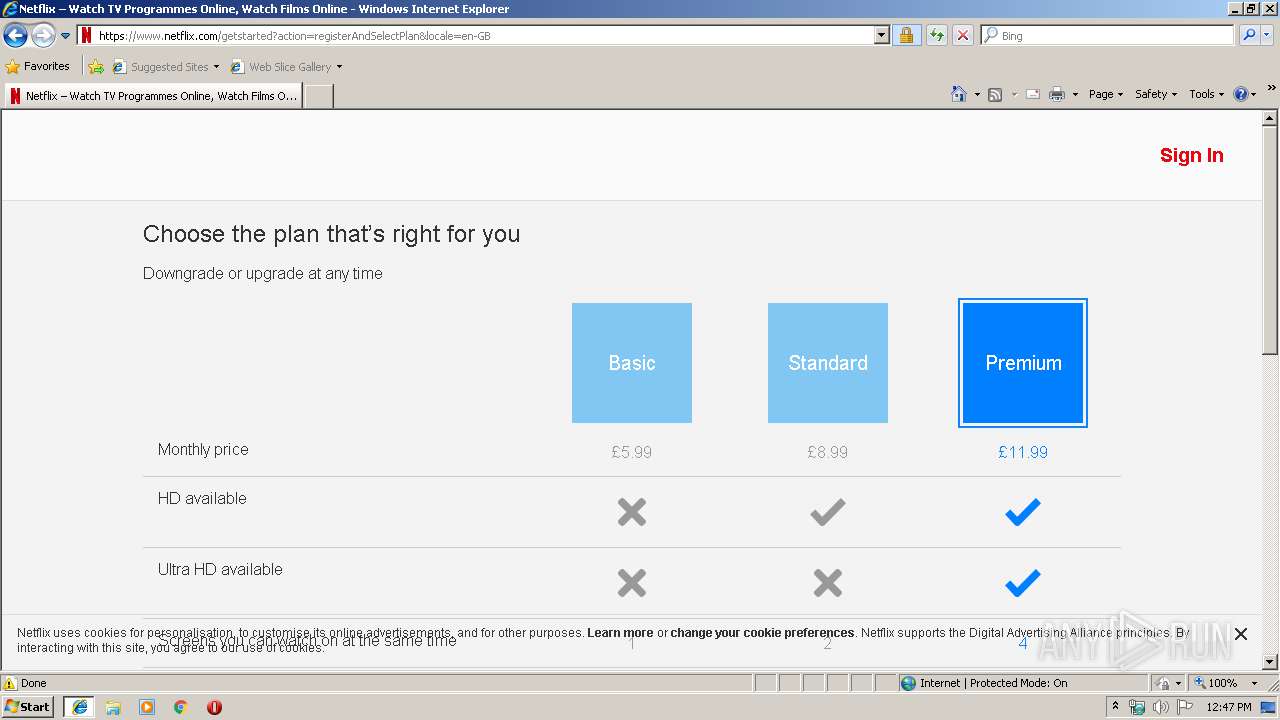1280x720 pixels.
Task: Open the Page menu
Action: (x=1105, y=94)
